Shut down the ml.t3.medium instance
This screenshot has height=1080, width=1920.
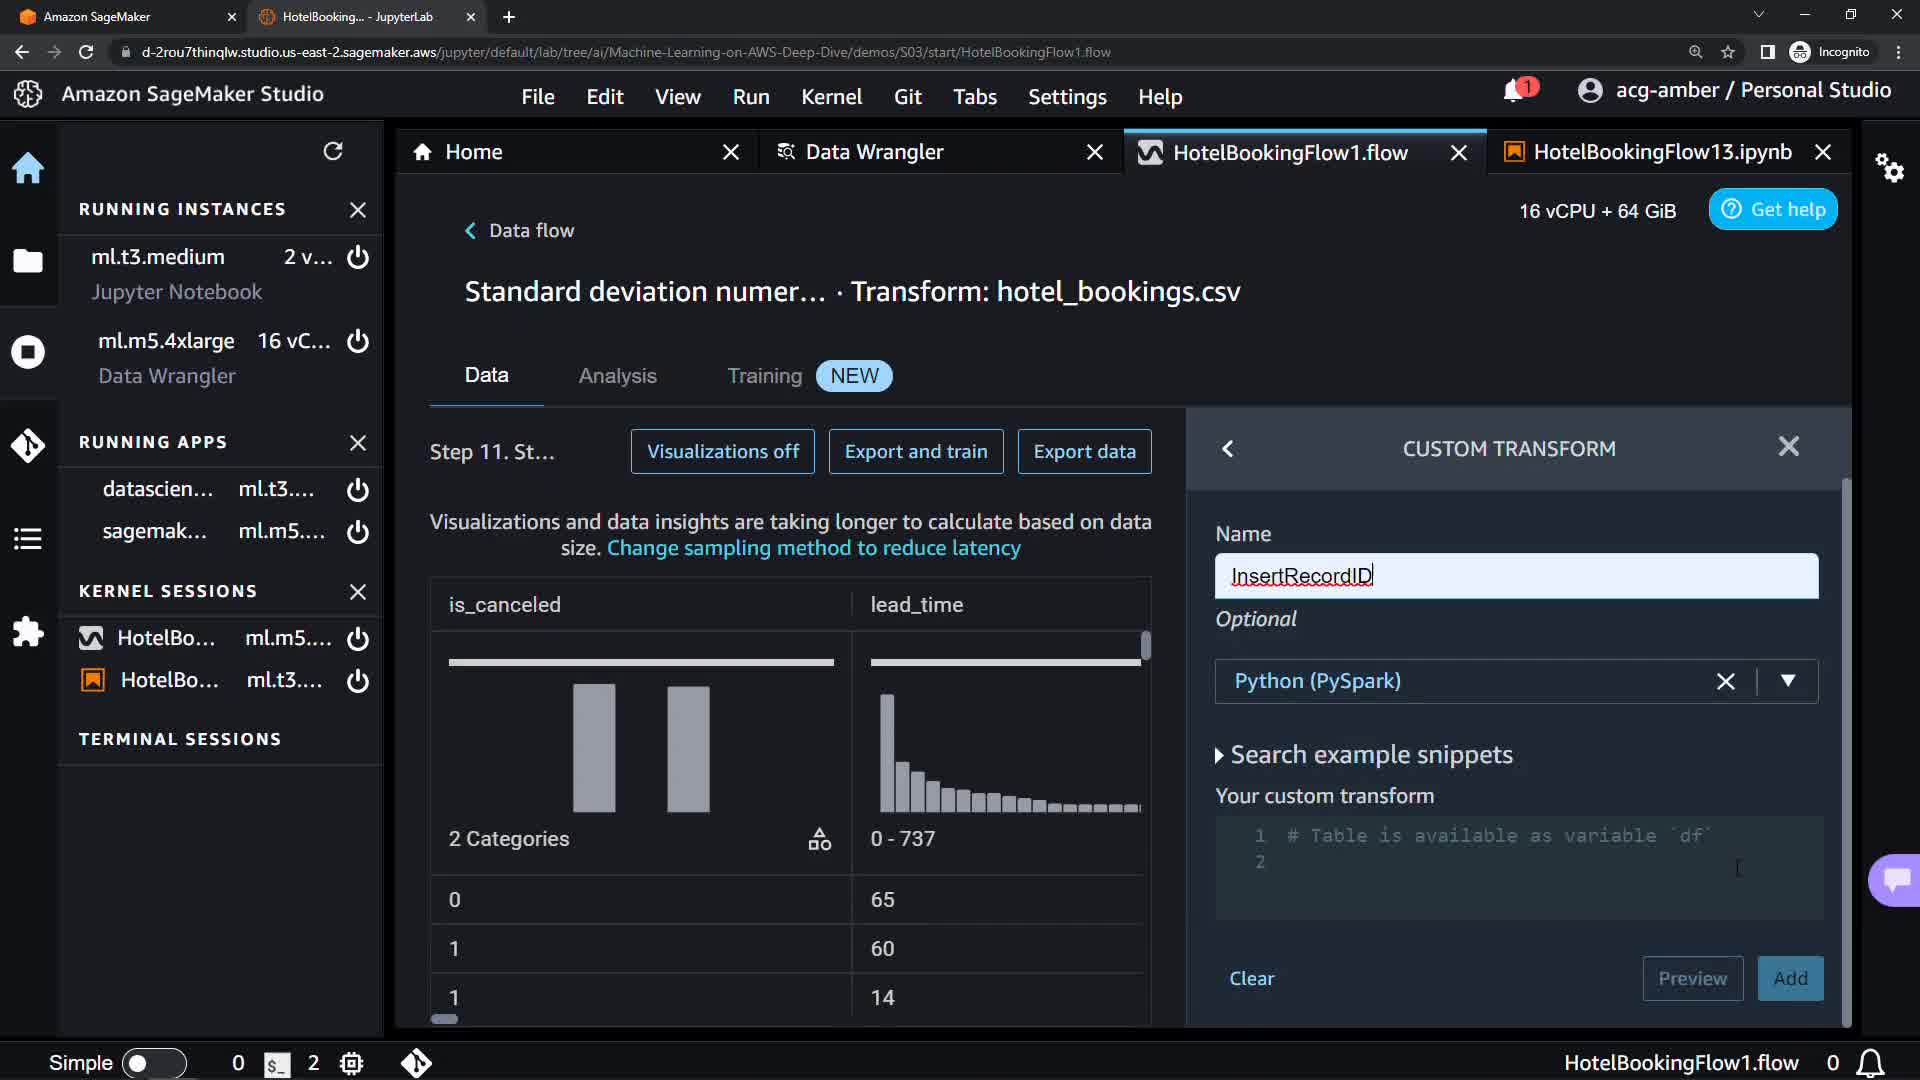pos(358,257)
